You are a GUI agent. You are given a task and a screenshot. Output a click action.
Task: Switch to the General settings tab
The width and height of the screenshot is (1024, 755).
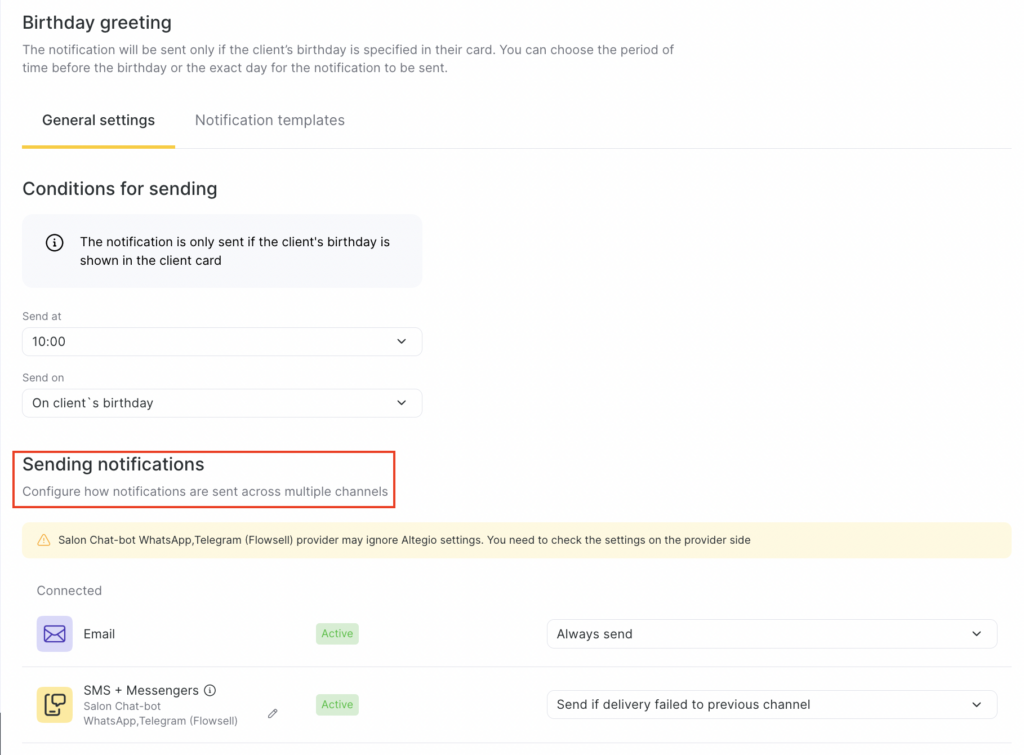click(98, 120)
